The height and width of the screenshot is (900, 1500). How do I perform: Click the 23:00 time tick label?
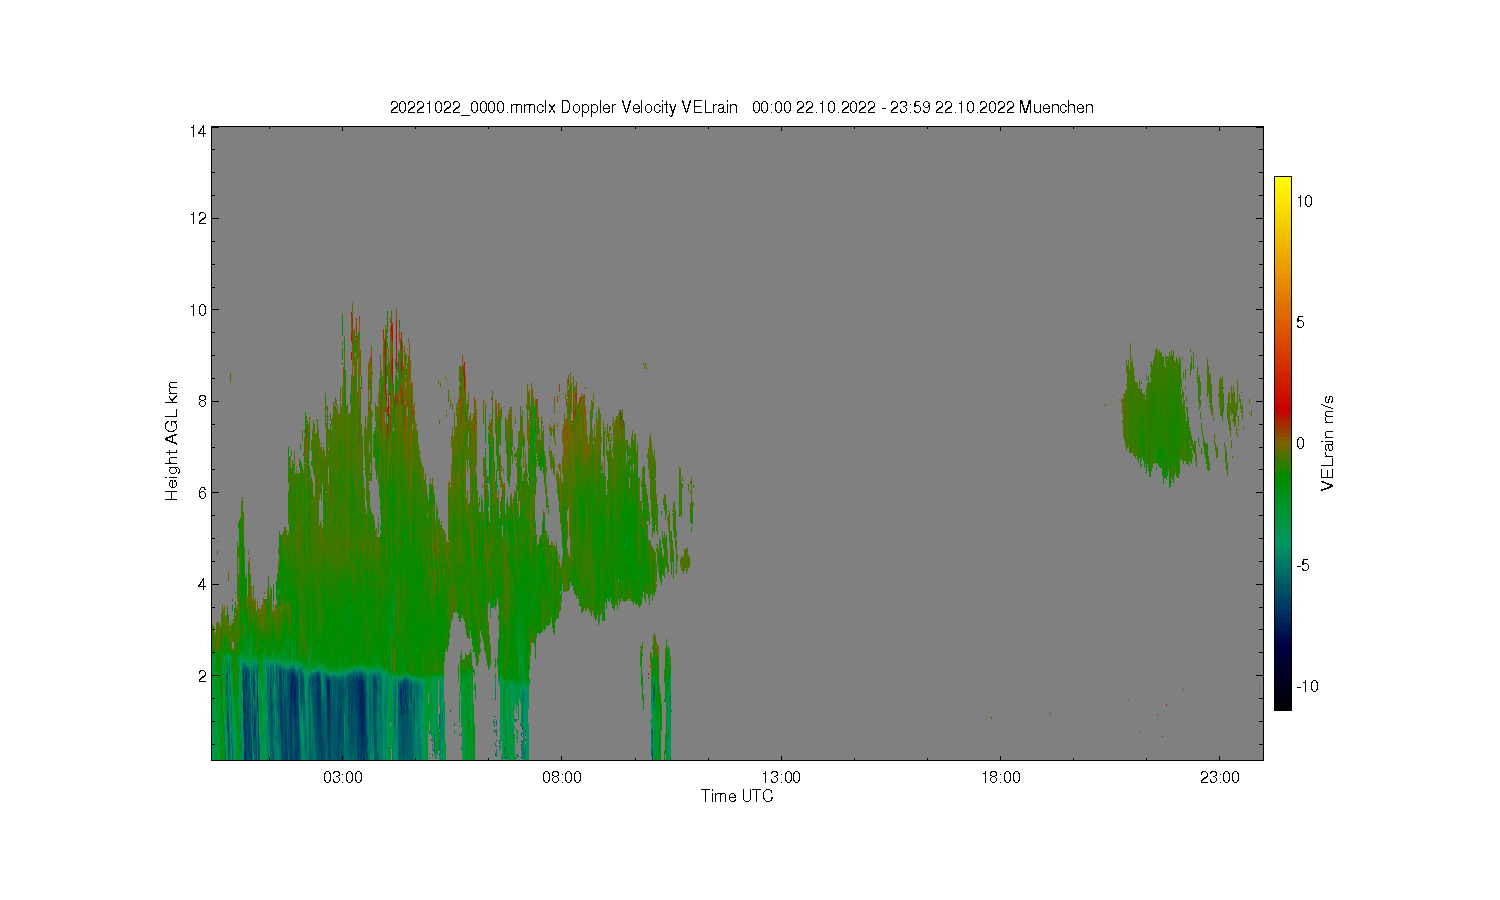coord(1220,777)
